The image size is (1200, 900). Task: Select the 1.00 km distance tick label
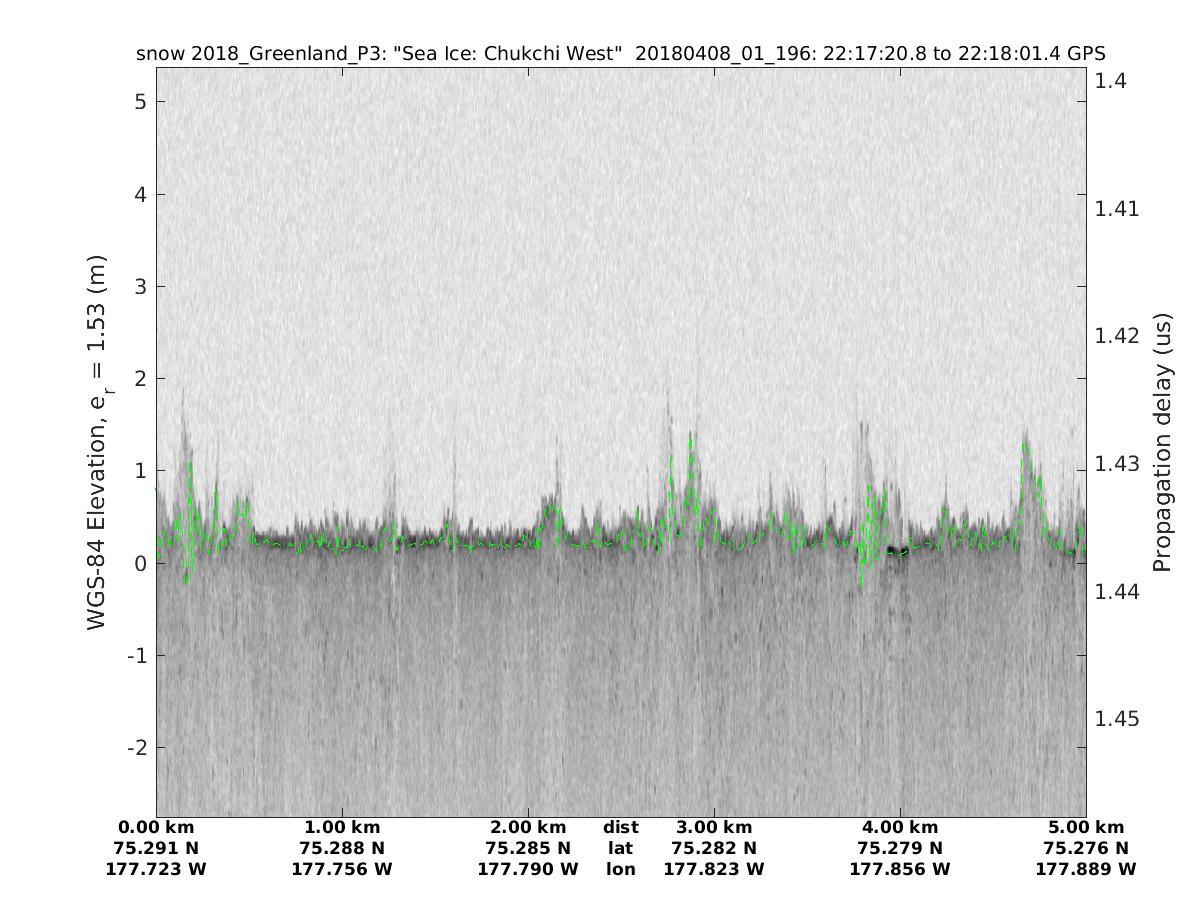click(342, 828)
